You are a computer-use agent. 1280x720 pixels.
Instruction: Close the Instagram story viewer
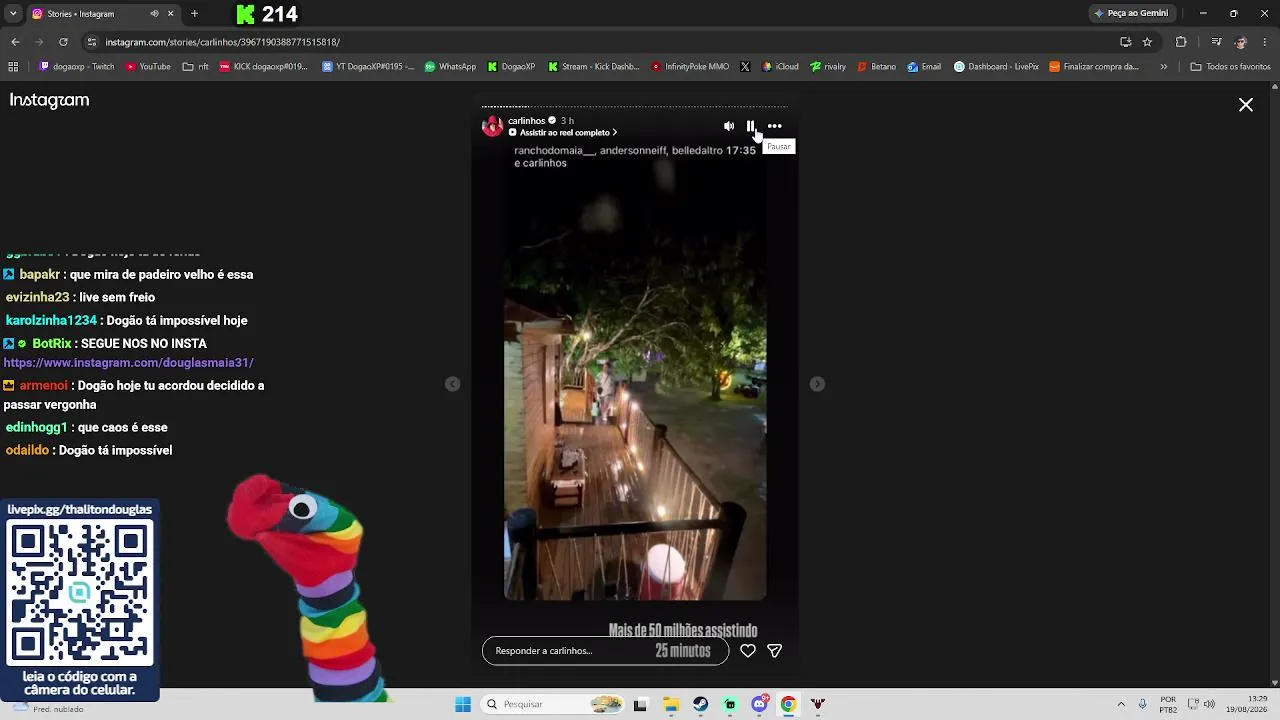1246,105
